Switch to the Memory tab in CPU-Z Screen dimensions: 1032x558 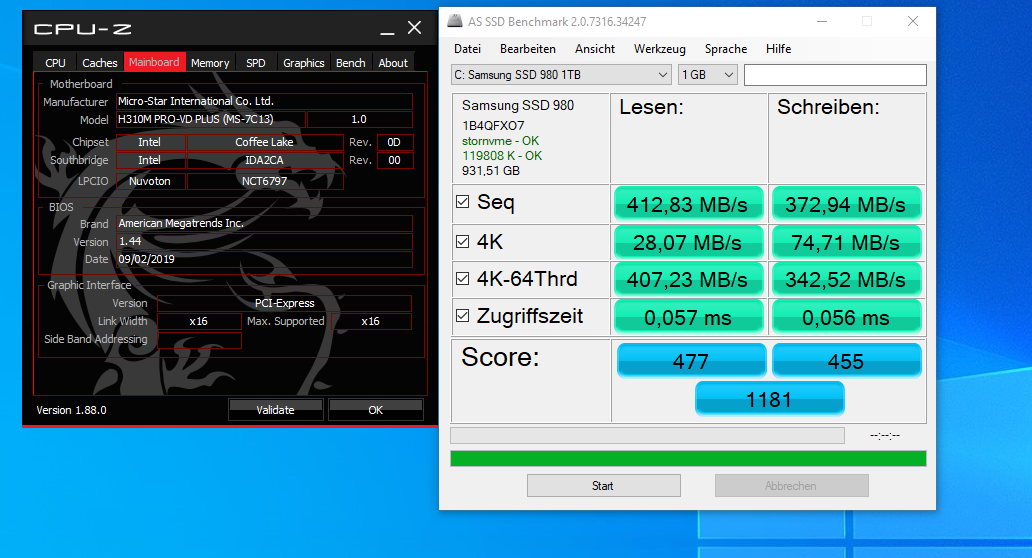[x=210, y=63]
